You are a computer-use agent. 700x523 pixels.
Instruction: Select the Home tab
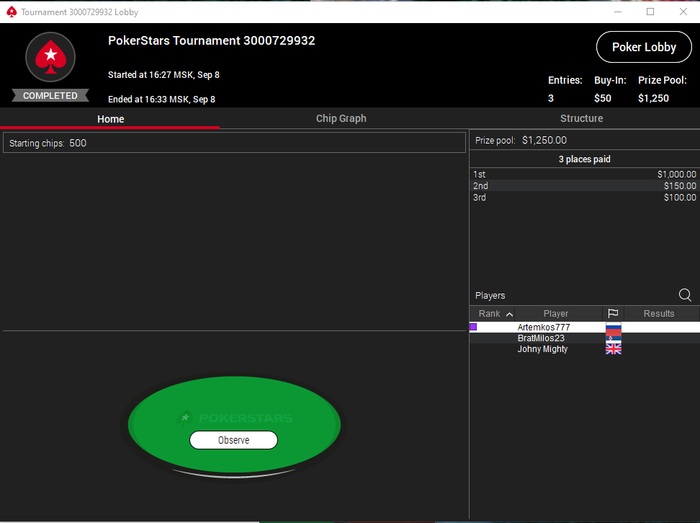coord(110,119)
